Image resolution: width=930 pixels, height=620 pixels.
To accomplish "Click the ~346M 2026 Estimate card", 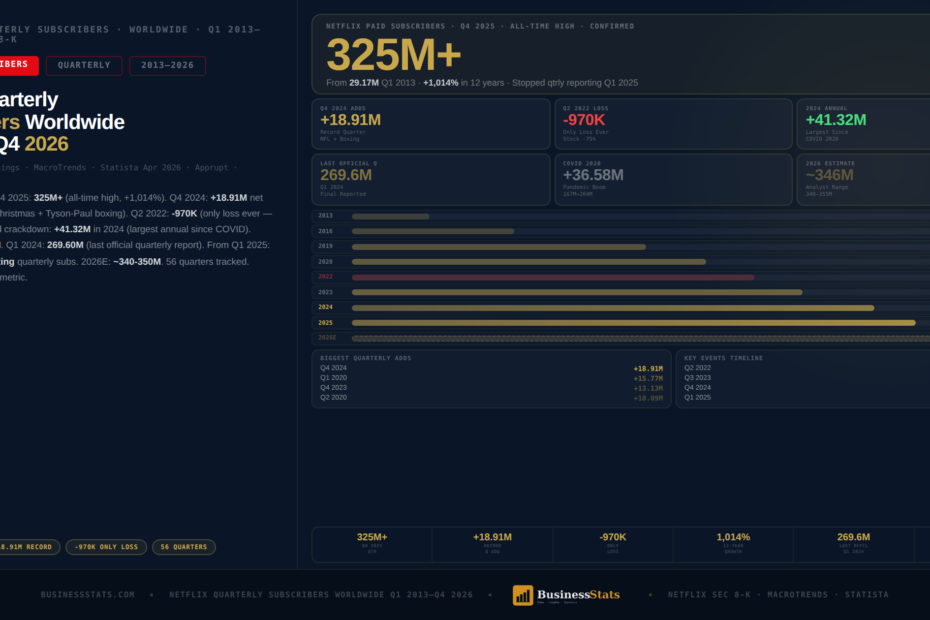I will pyautogui.click(x=864, y=180).
